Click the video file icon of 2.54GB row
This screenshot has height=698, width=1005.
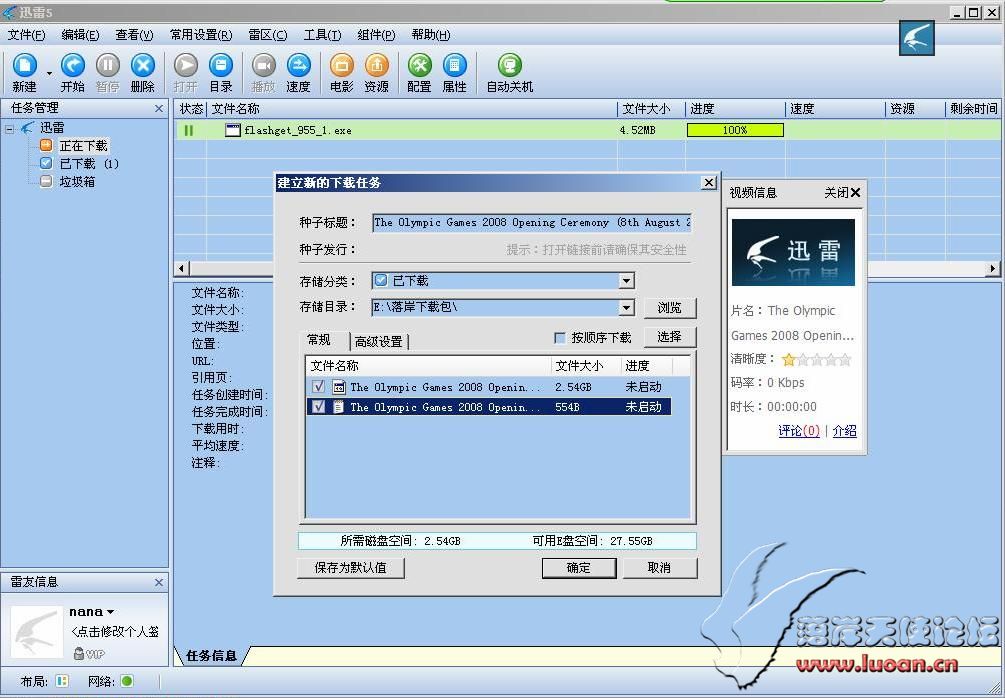[339, 386]
